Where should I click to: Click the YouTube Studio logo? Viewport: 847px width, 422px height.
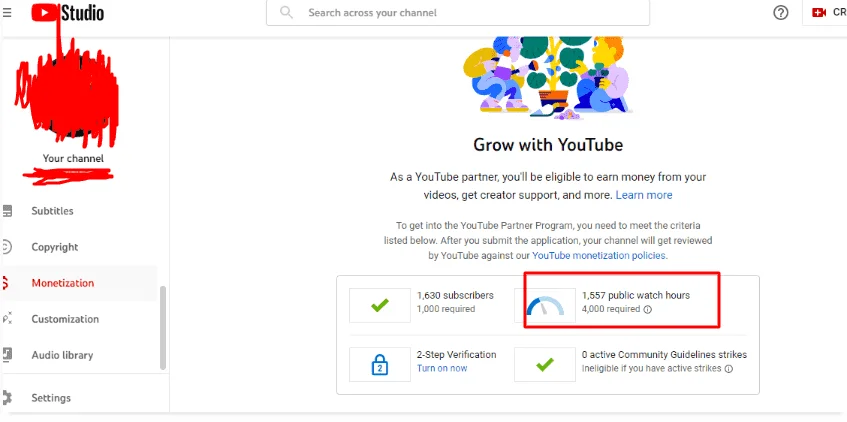coord(68,12)
